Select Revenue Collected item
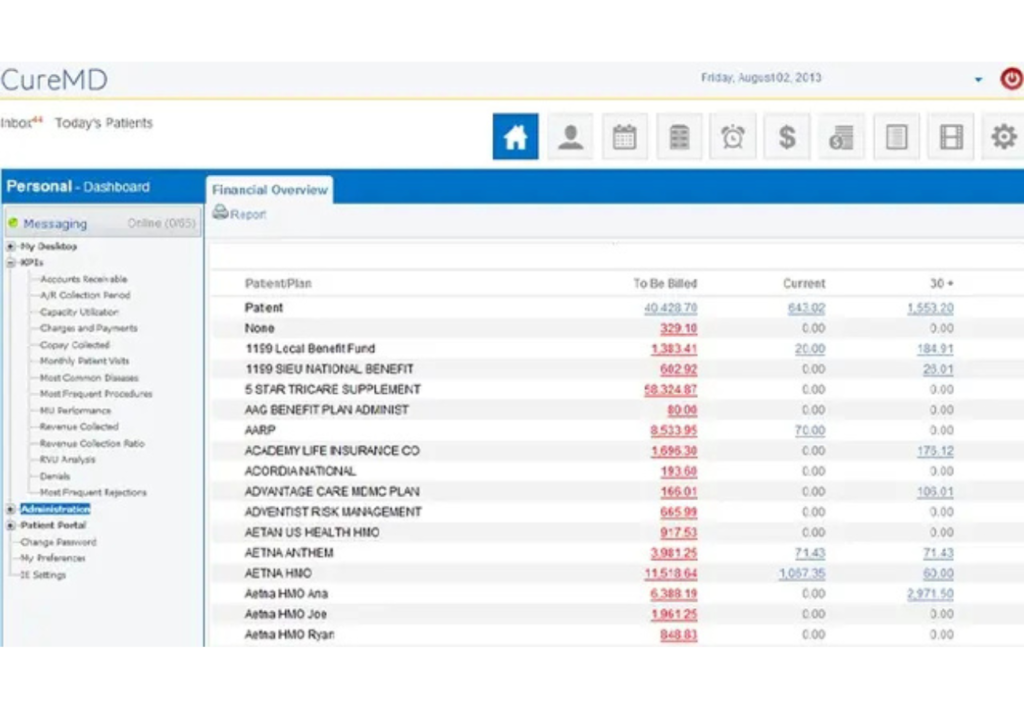The height and width of the screenshot is (709, 1024). pyautogui.click(x=79, y=426)
